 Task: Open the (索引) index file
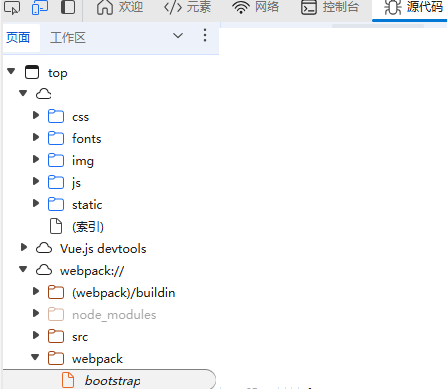coord(88,227)
